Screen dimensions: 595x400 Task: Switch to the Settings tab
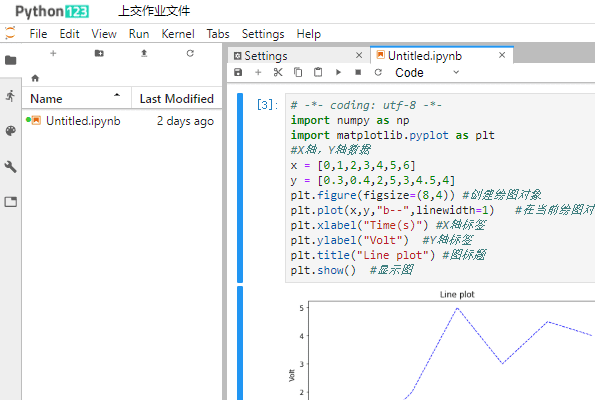tap(298, 56)
